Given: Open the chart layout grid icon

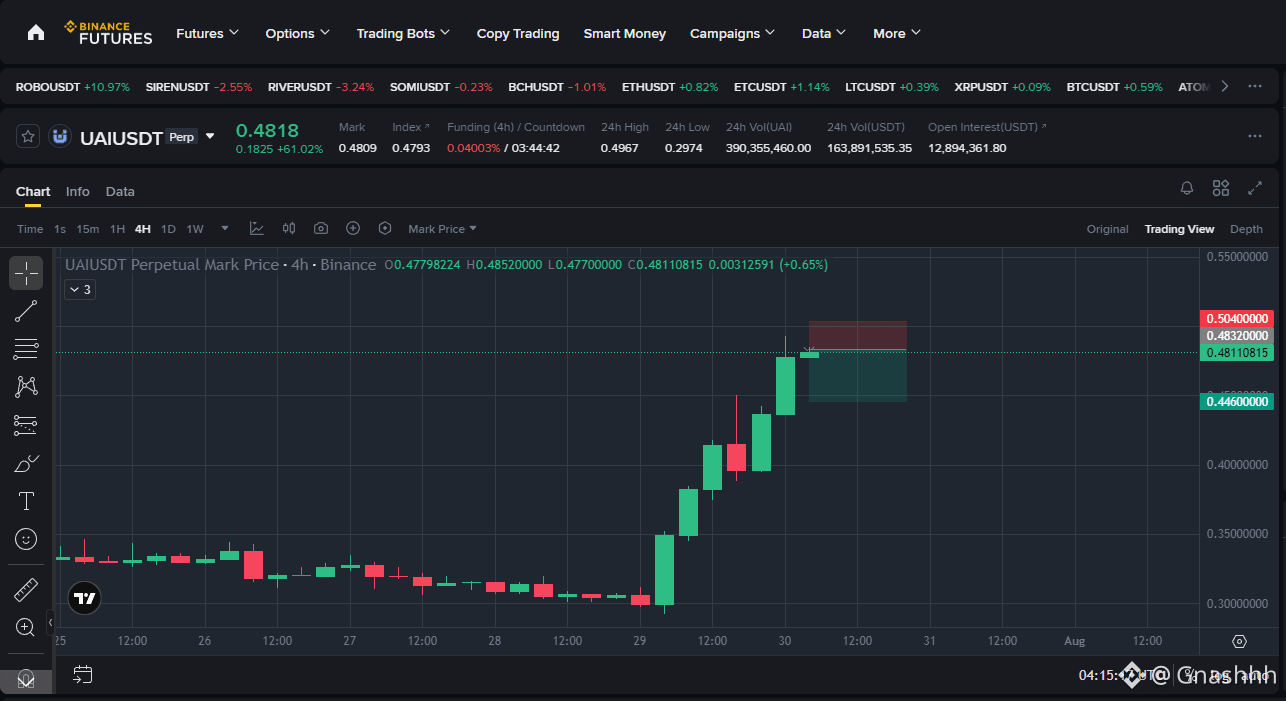Looking at the screenshot, I should coord(1221,188).
